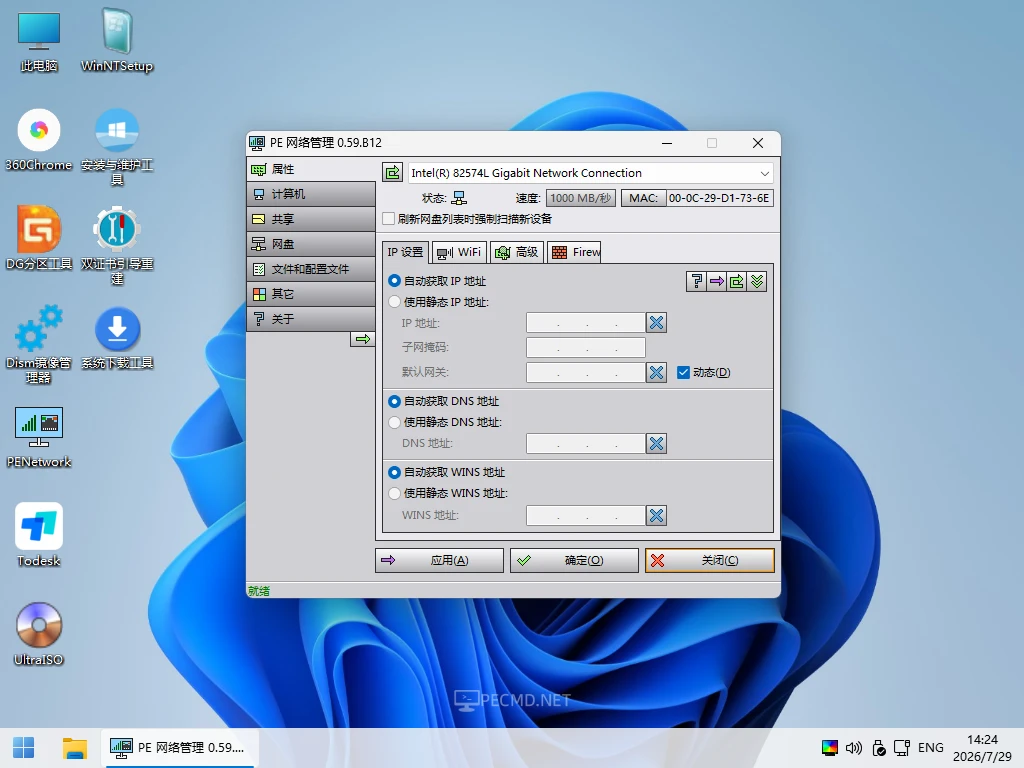Viewport: 1024px width, 768px height.
Task: Click the WINS 地址 input field
Action: pos(586,515)
